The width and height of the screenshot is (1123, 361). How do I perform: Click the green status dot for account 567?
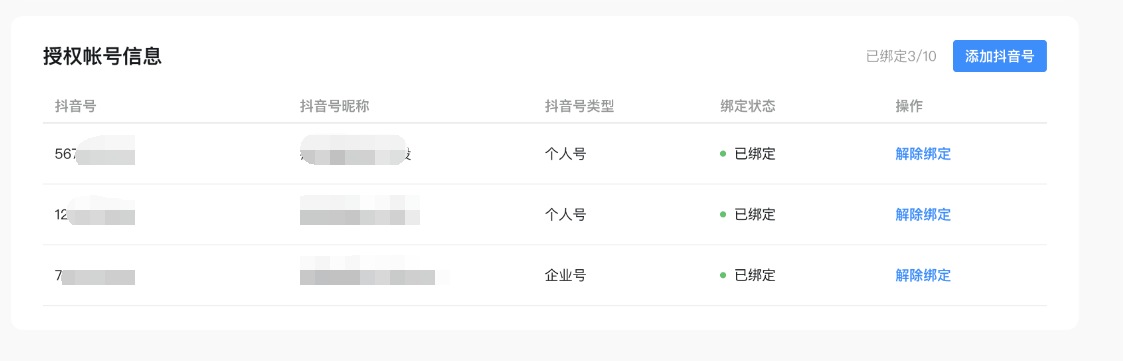(x=723, y=154)
